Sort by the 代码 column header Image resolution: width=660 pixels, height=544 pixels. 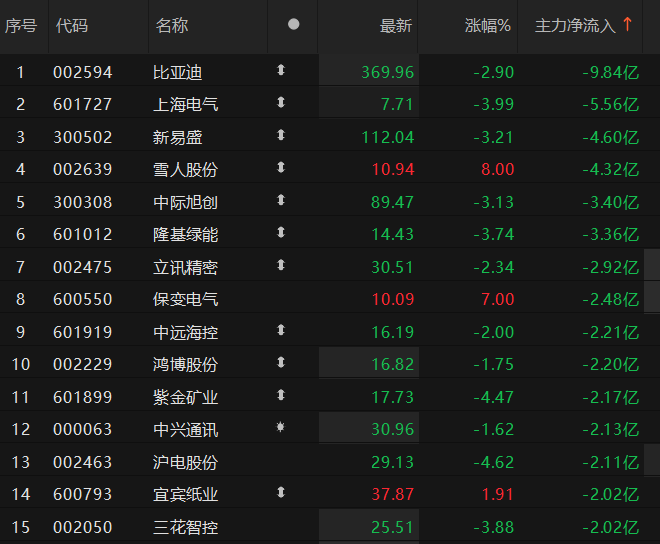pyautogui.click(x=71, y=26)
